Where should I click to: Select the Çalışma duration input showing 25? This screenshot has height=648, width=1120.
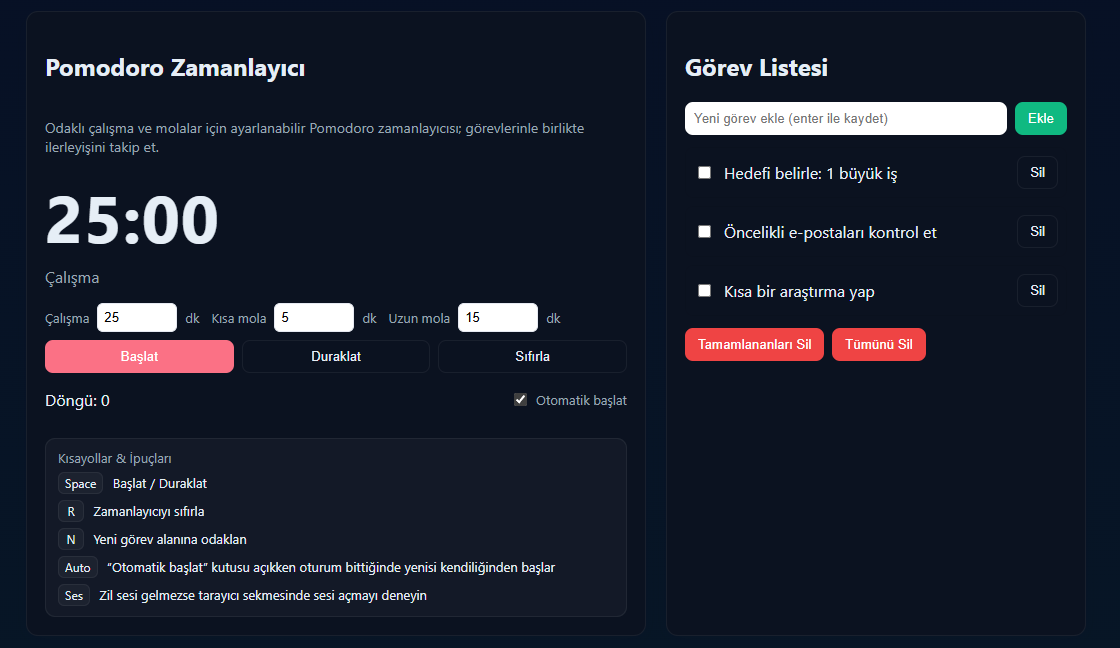[137, 317]
